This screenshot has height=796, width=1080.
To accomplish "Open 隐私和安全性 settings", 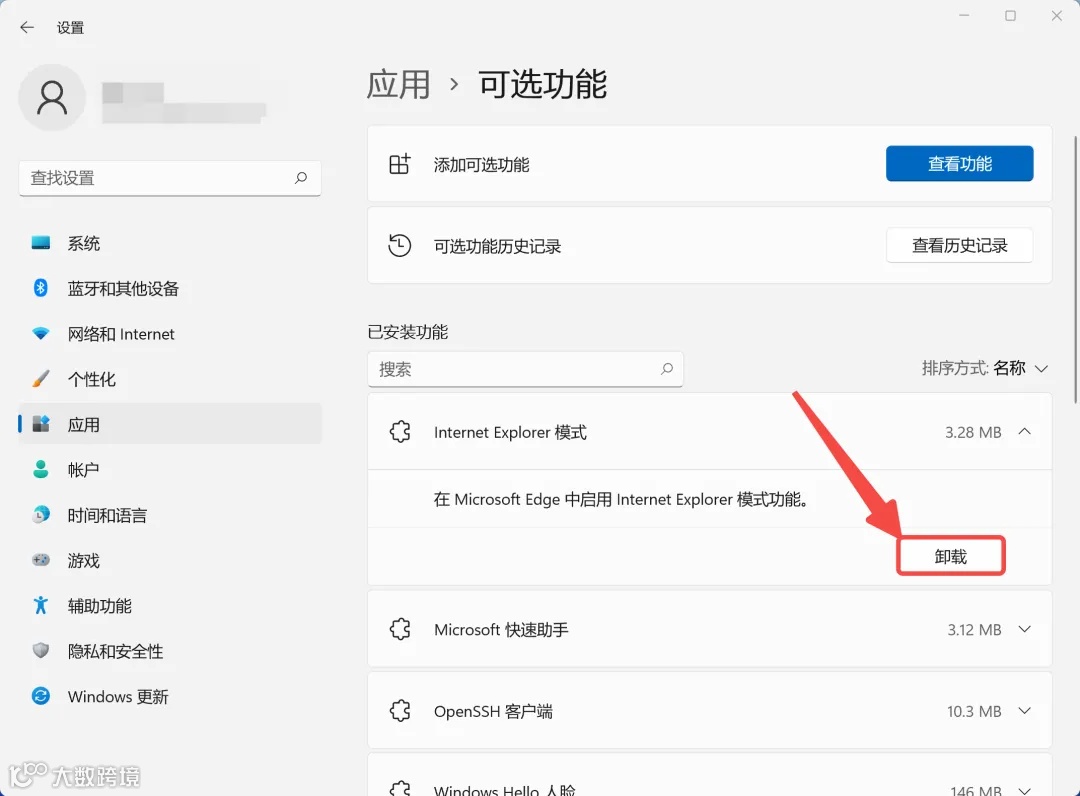I will [170, 651].
